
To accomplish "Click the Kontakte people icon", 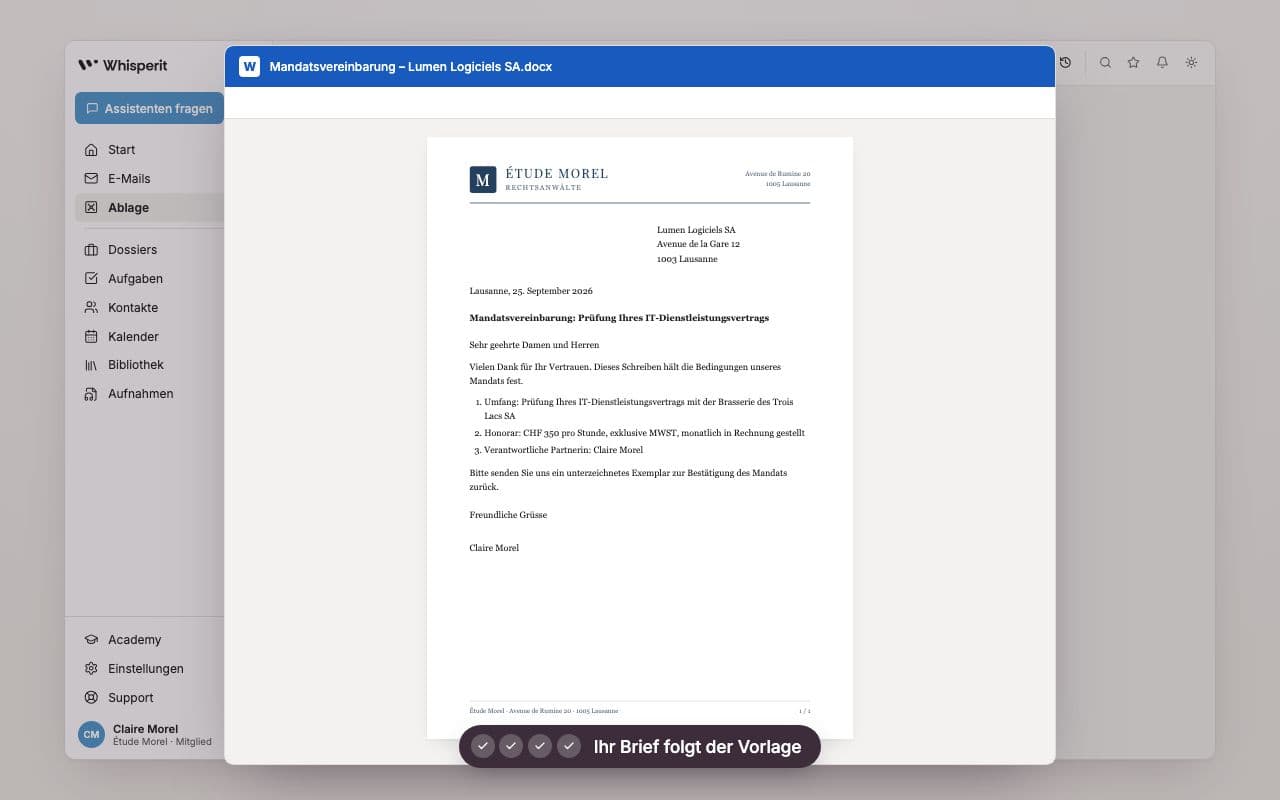I will coord(91,308).
